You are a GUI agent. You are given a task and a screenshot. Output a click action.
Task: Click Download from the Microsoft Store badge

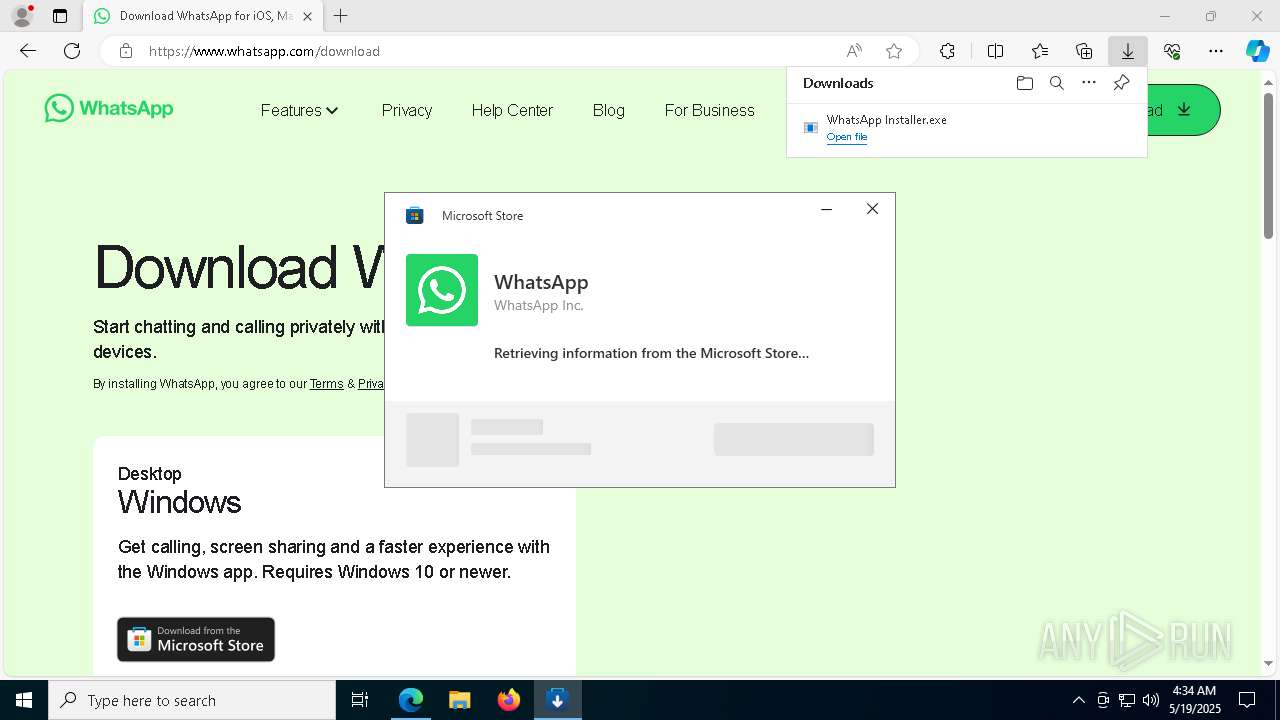coord(196,639)
